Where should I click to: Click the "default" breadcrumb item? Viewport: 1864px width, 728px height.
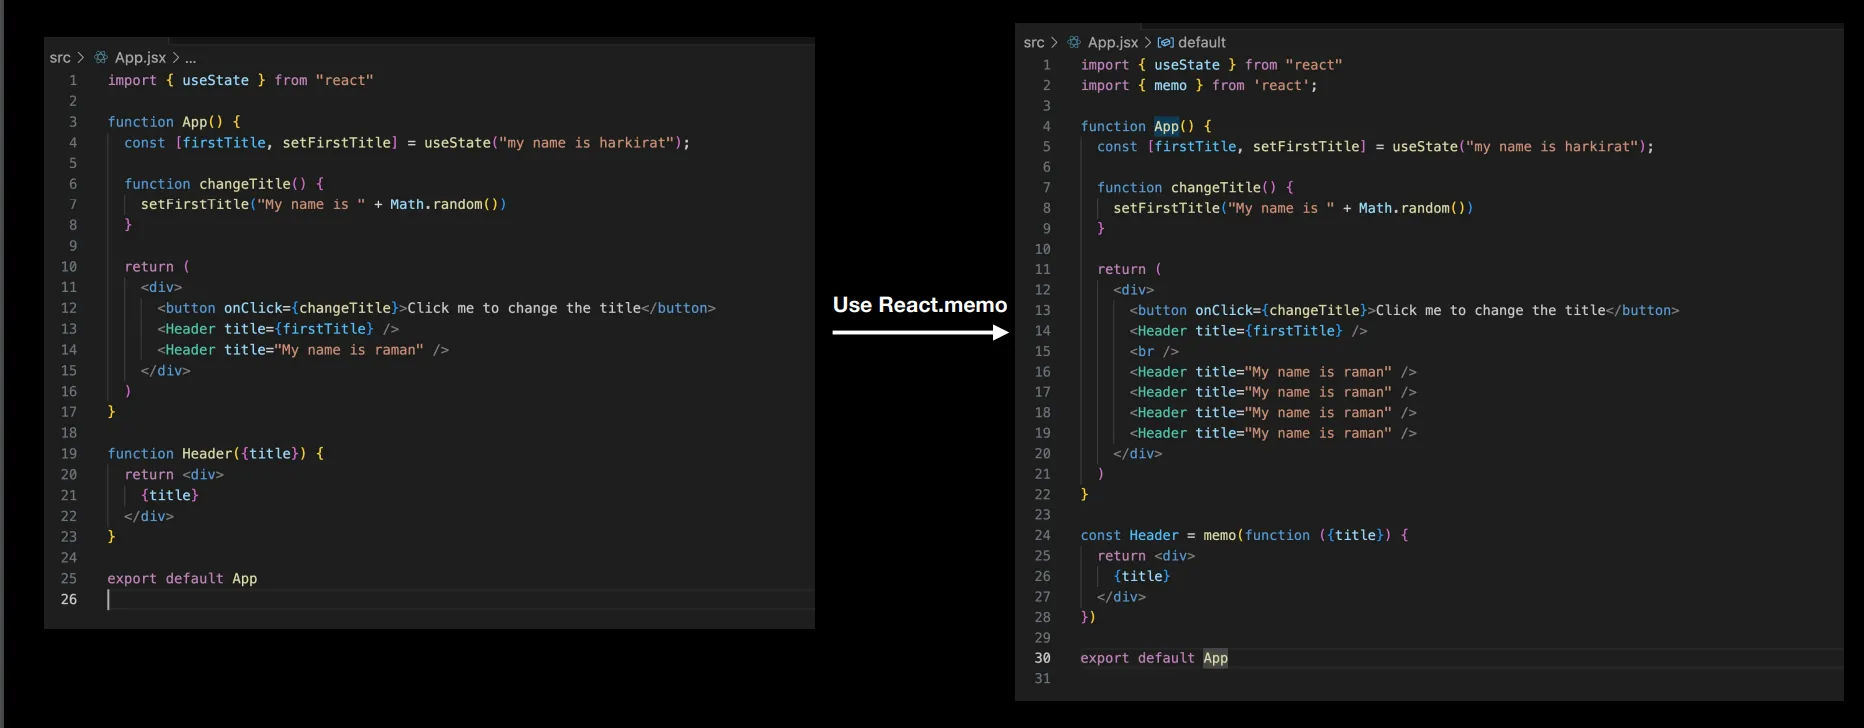point(1201,43)
